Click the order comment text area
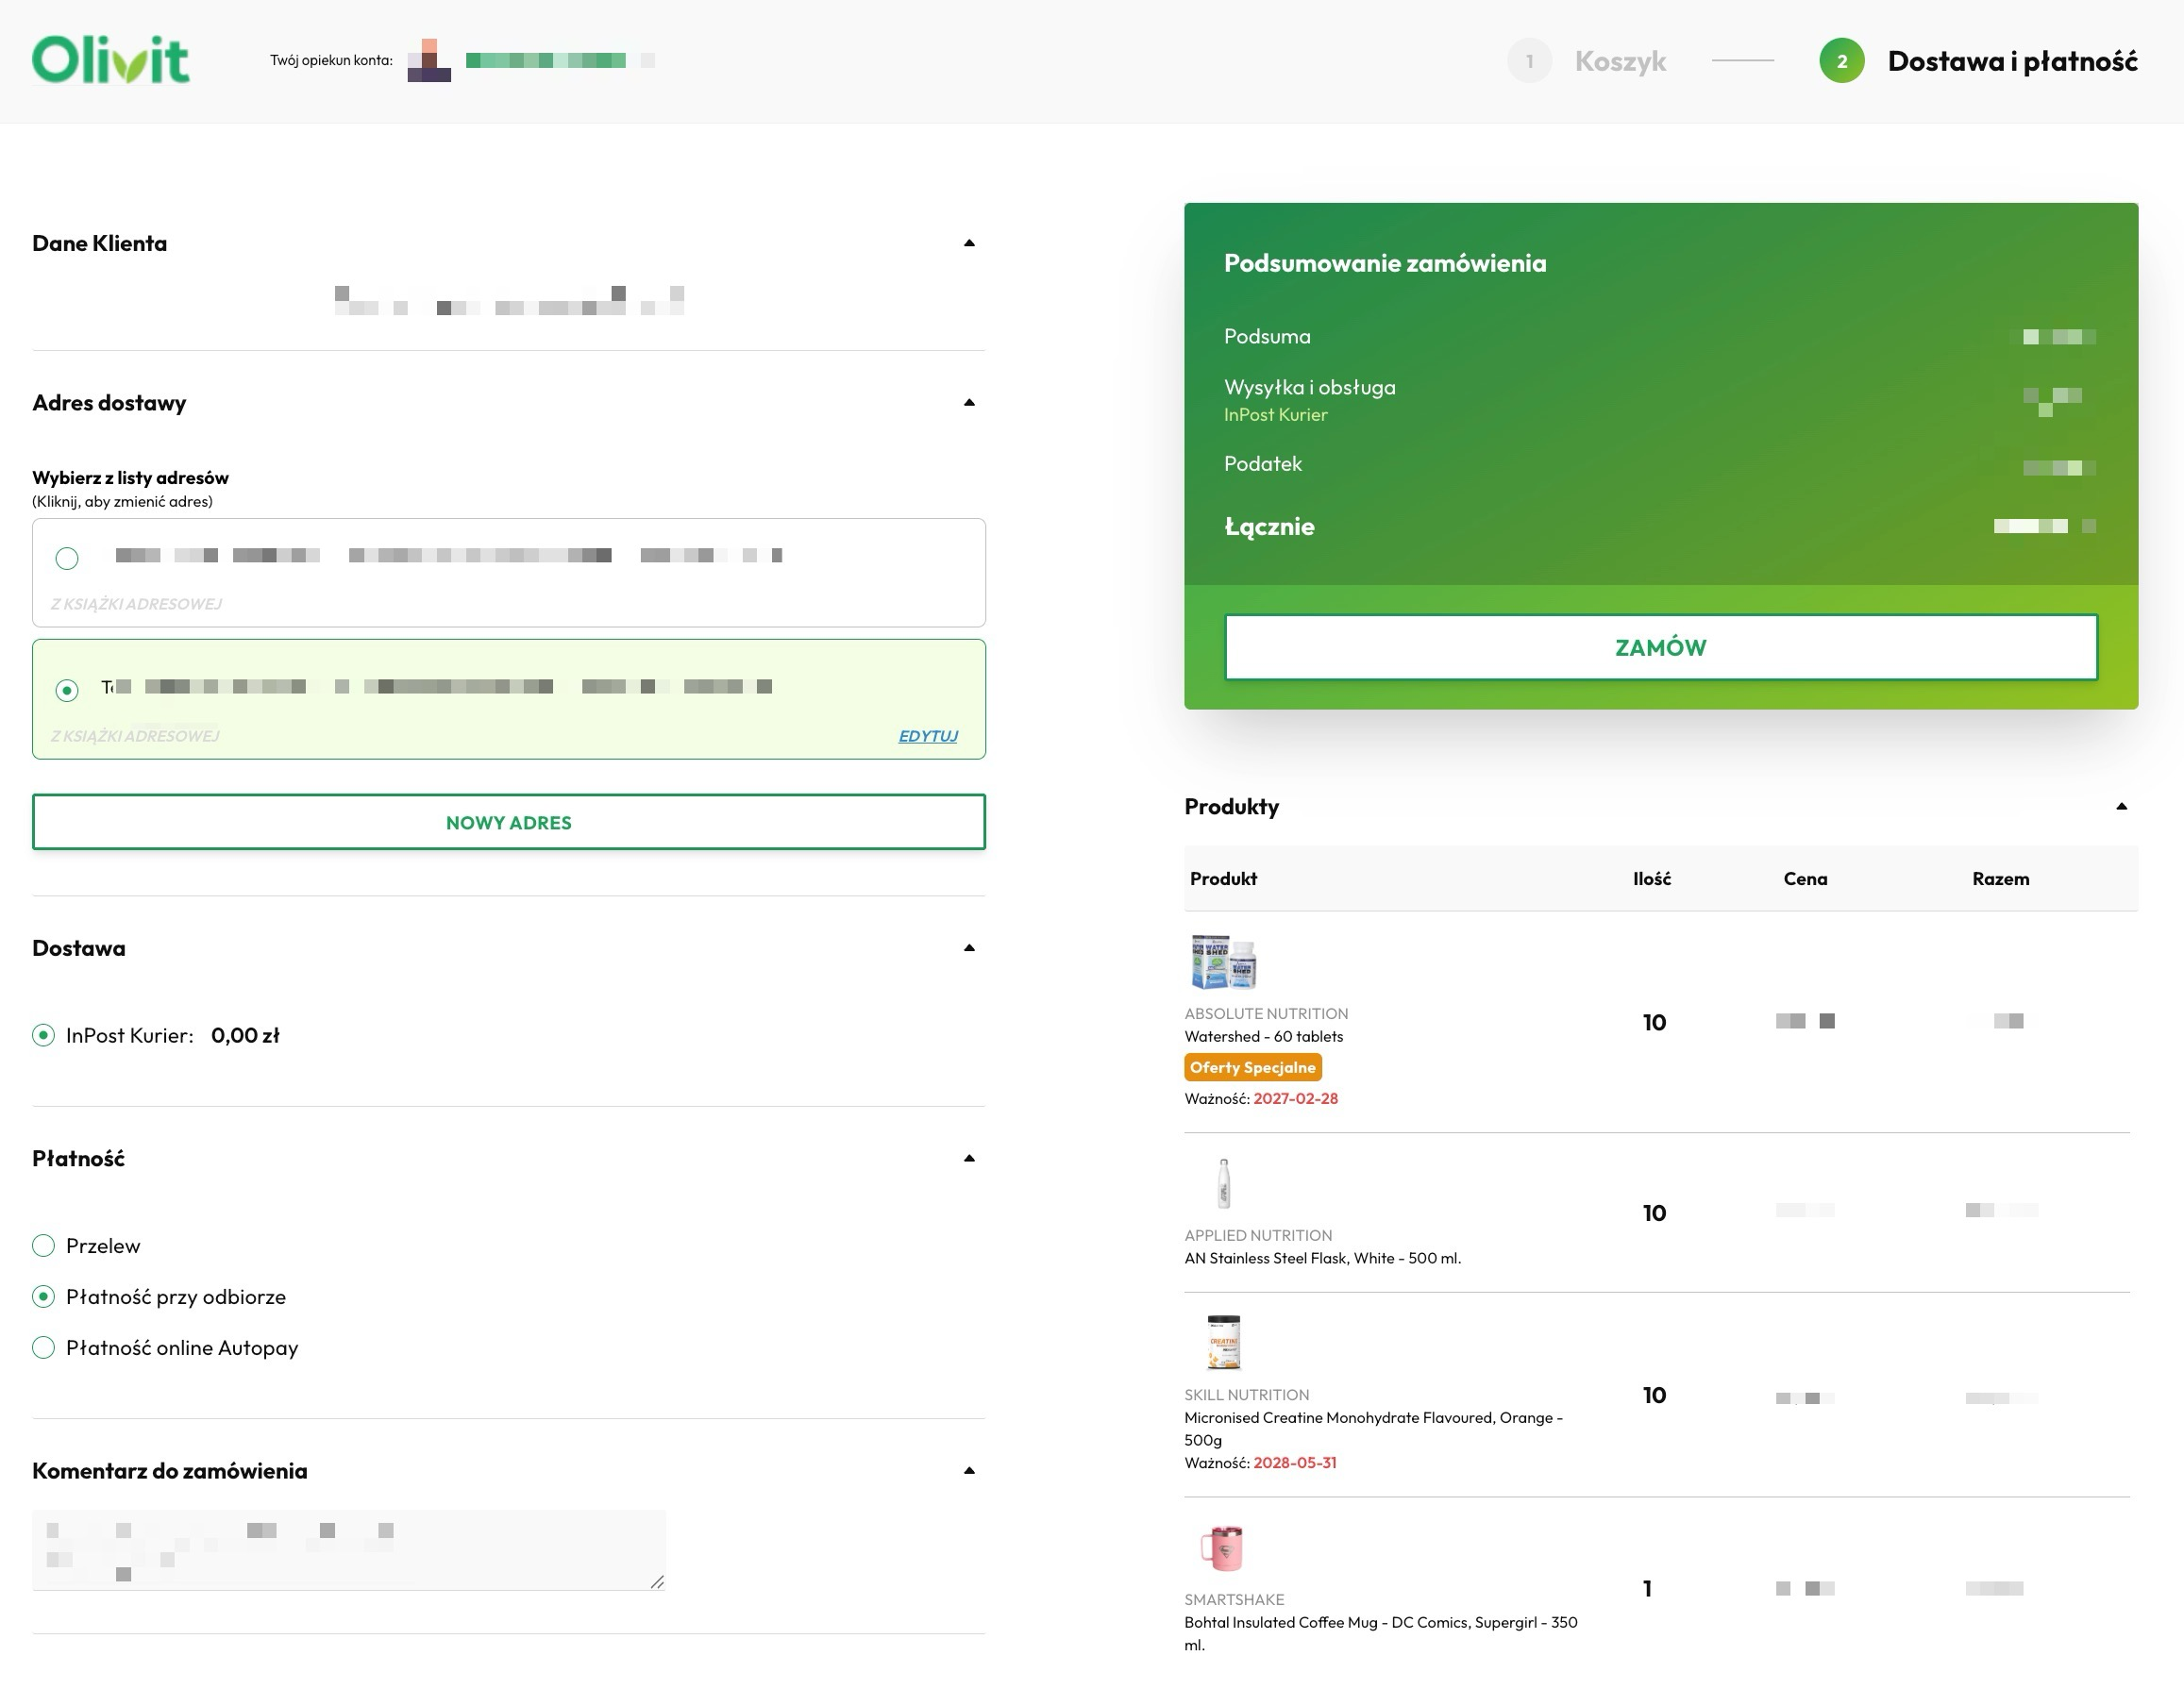The height and width of the screenshot is (1689, 2184). (348, 1550)
